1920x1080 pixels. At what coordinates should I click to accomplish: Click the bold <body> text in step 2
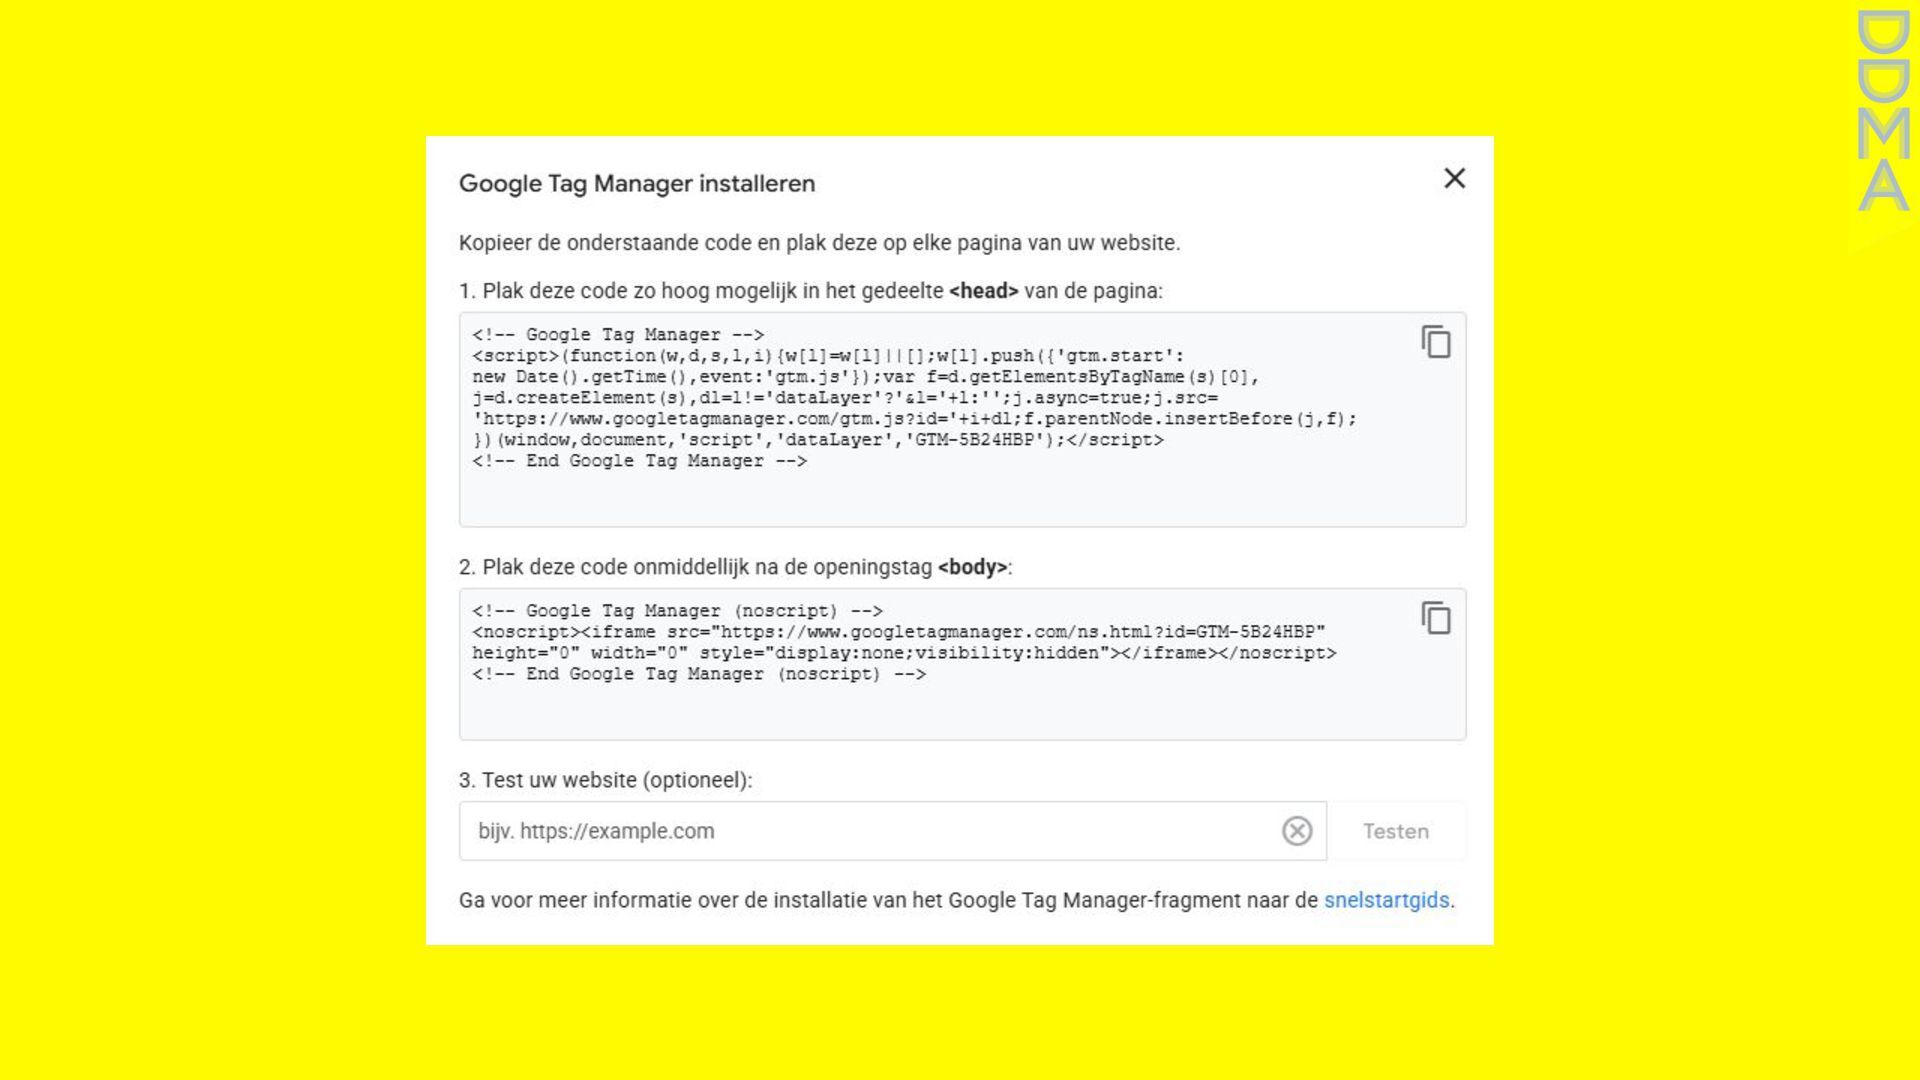972,567
